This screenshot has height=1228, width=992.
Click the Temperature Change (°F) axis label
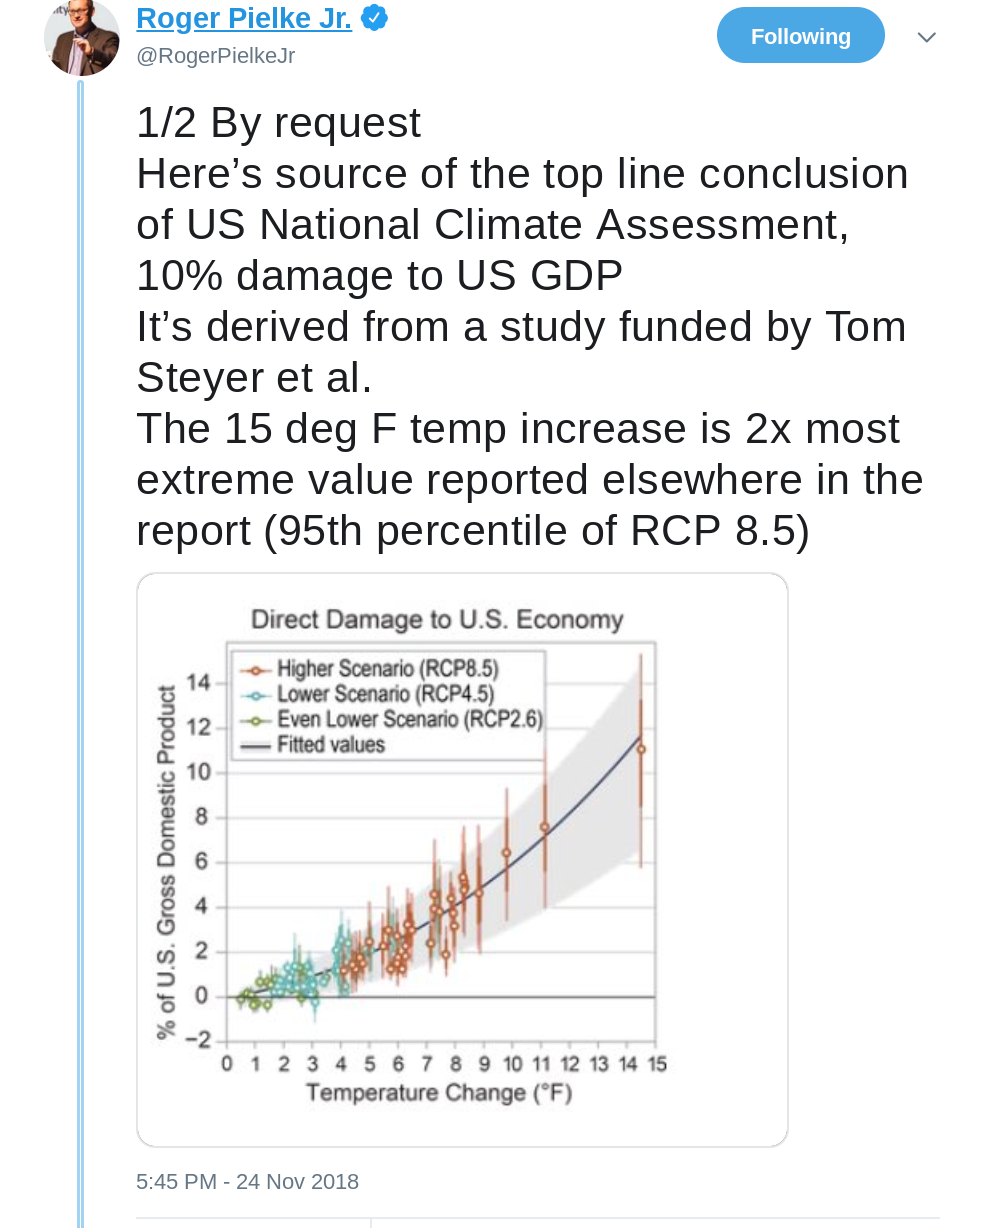point(439,1092)
